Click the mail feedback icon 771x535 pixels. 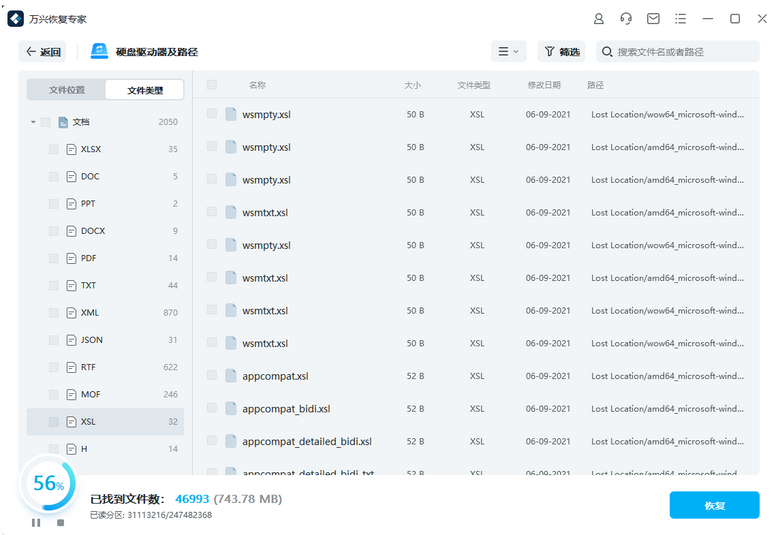(653, 19)
